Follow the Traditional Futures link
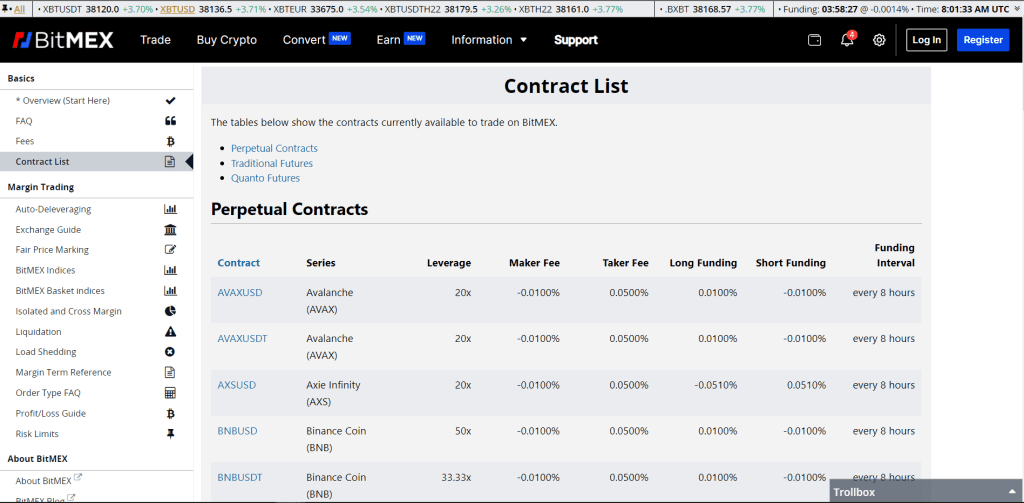Viewport: 1024px width, 503px height. click(x=272, y=163)
